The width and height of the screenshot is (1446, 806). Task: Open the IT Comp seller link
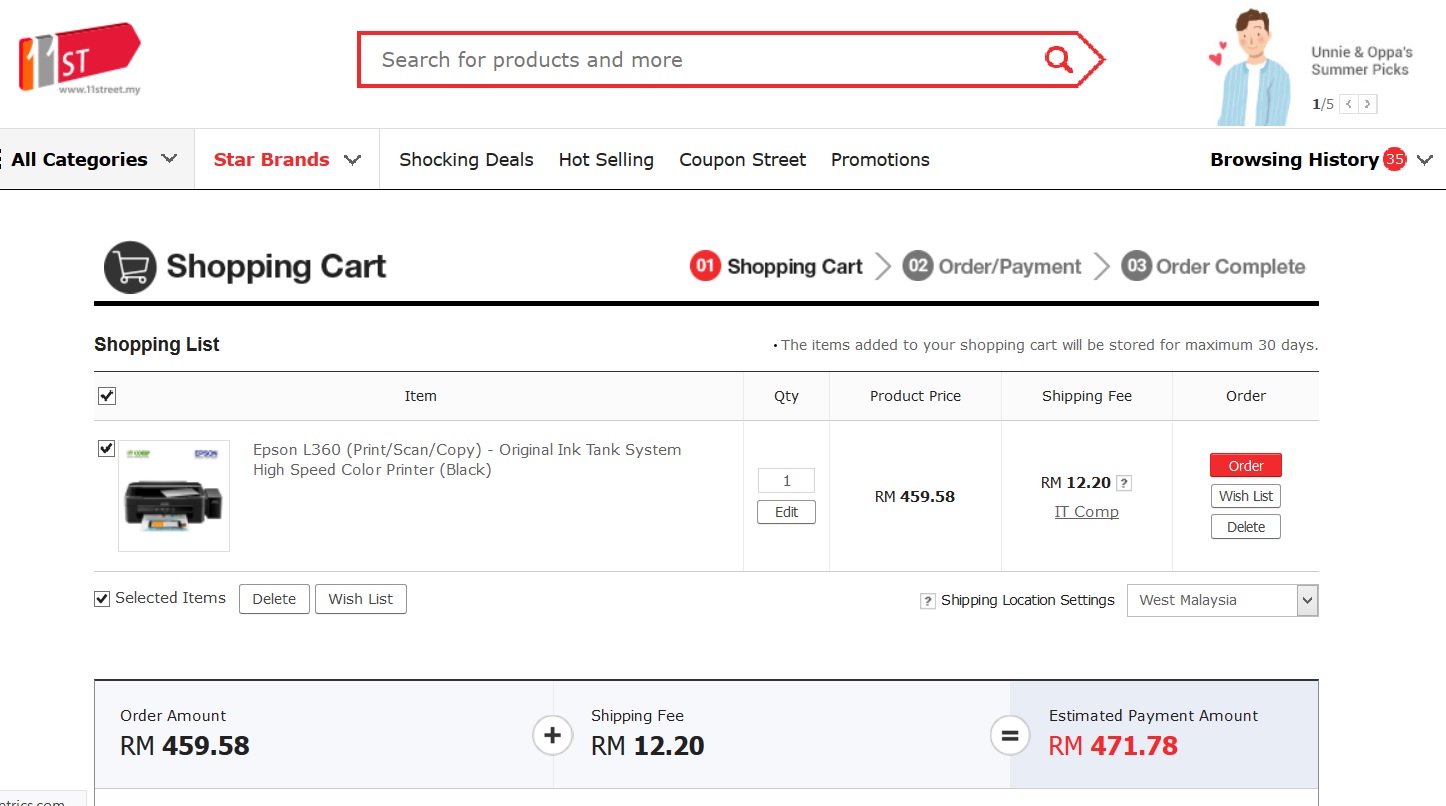(1086, 512)
